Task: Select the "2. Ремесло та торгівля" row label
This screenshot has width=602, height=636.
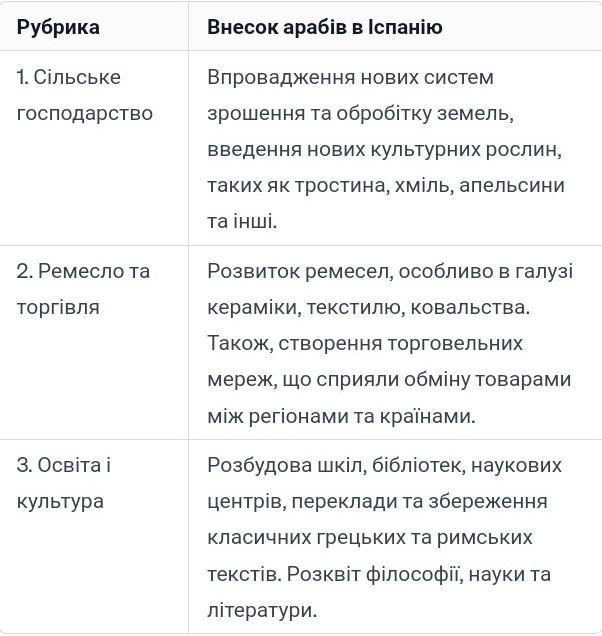Action: click(82, 289)
